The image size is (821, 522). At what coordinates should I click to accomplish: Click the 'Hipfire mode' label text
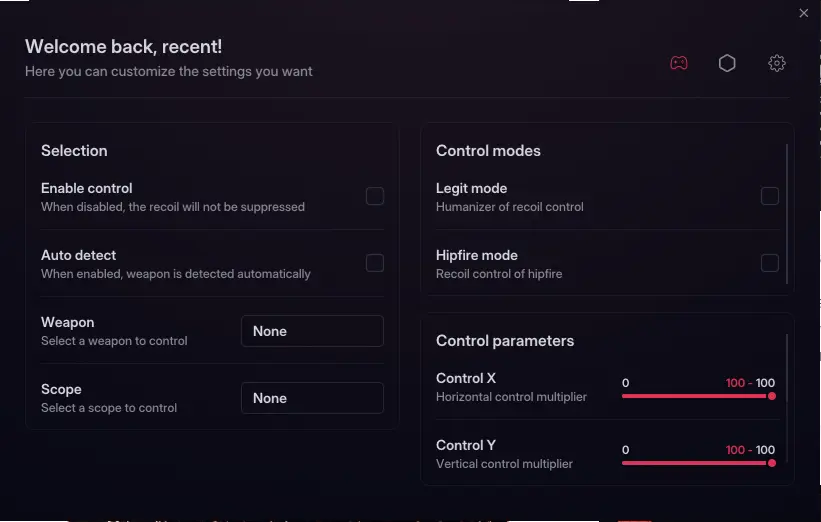(477, 255)
